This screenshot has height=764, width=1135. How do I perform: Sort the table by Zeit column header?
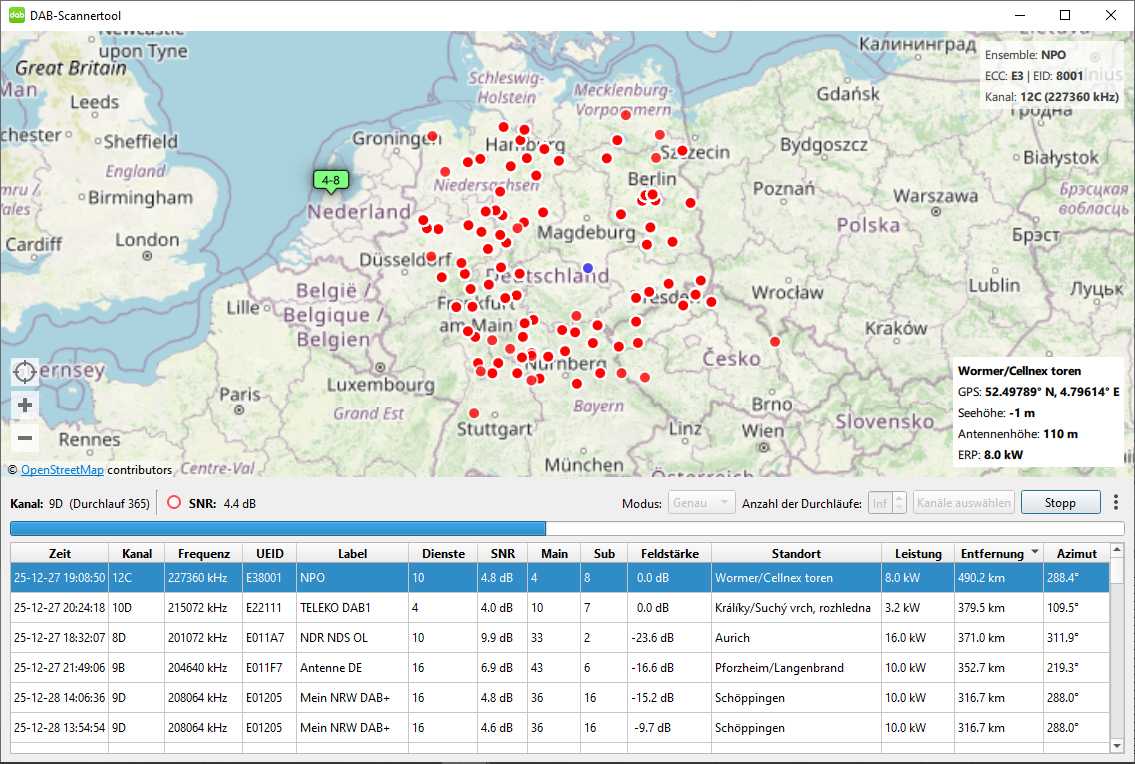coord(59,553)
